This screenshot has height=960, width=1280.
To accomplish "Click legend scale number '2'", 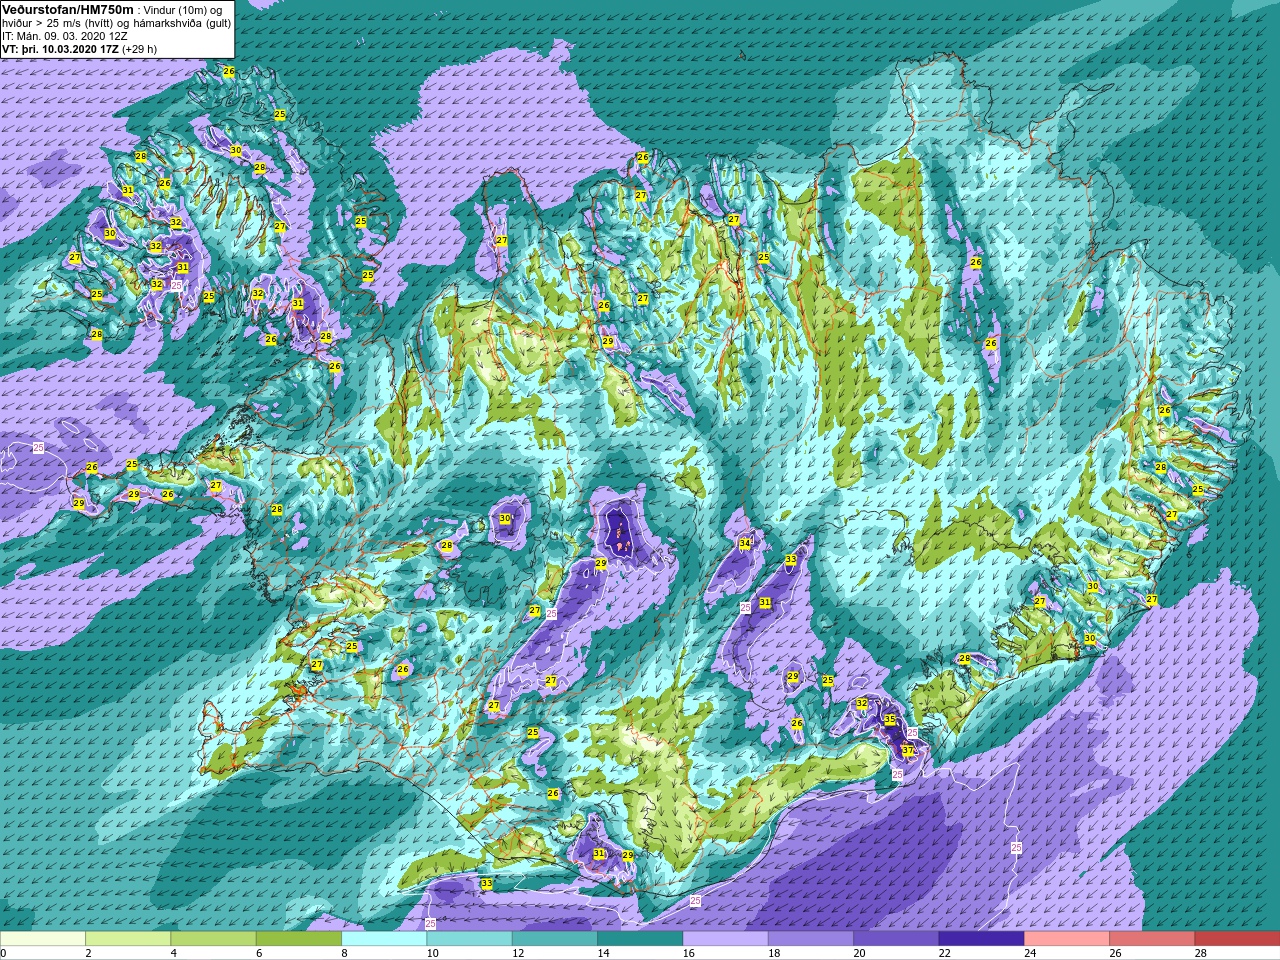I will pyautogui.click(x=88, y=953).
